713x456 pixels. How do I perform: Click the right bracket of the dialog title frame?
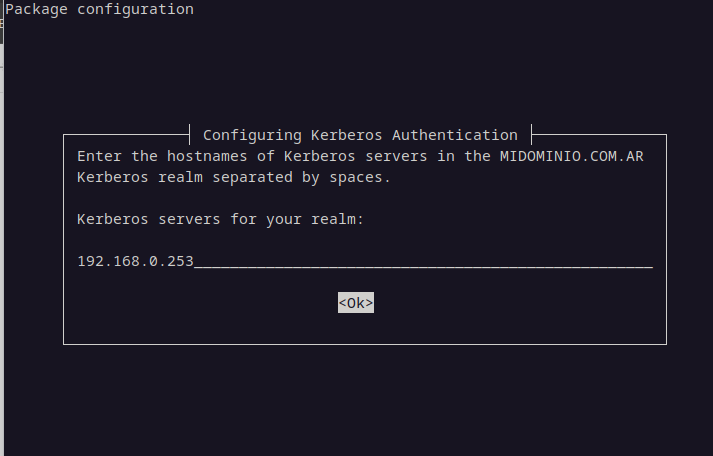click(x=532, y=134)
